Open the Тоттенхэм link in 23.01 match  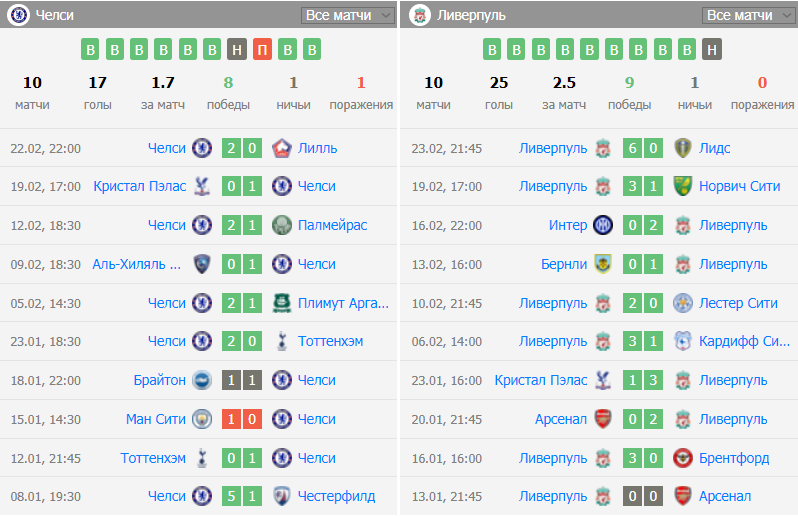click(330, 341)
